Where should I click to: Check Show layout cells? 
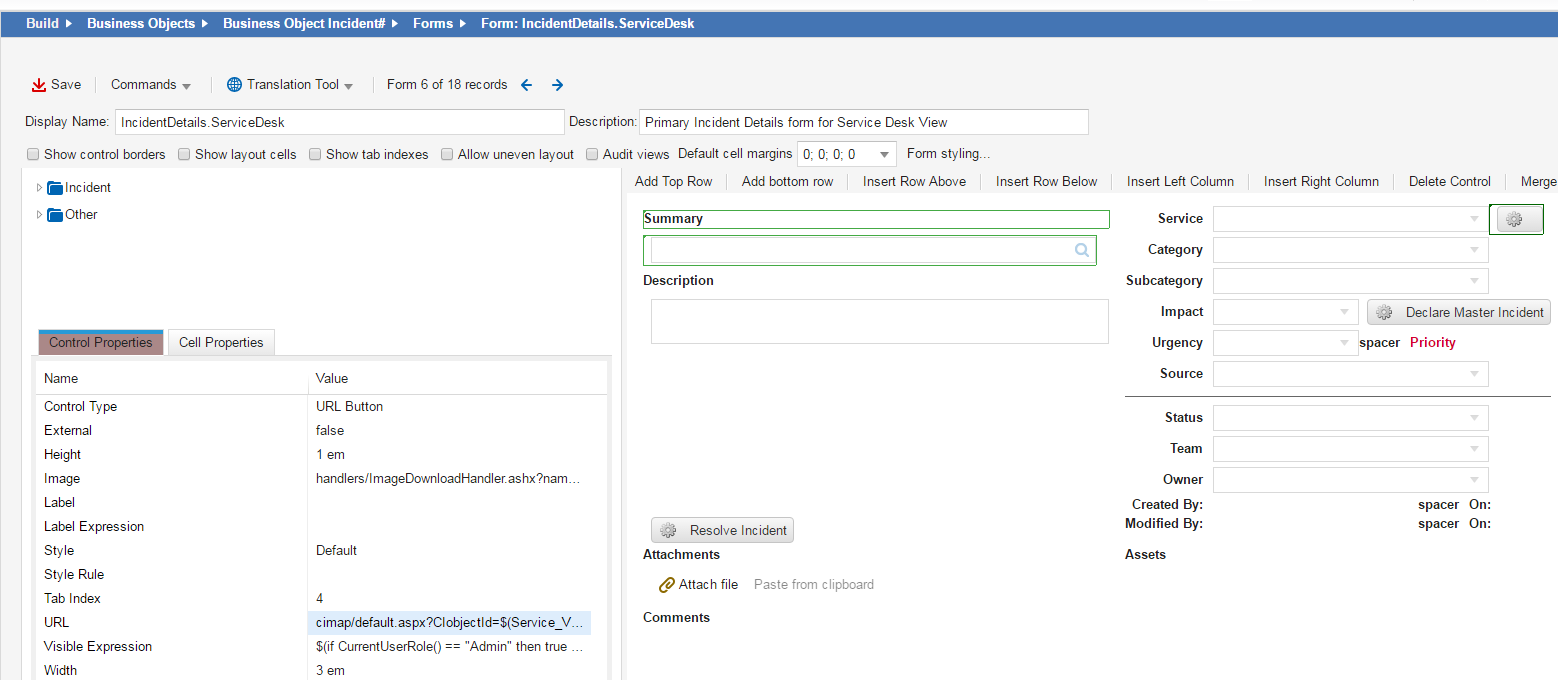184,154
